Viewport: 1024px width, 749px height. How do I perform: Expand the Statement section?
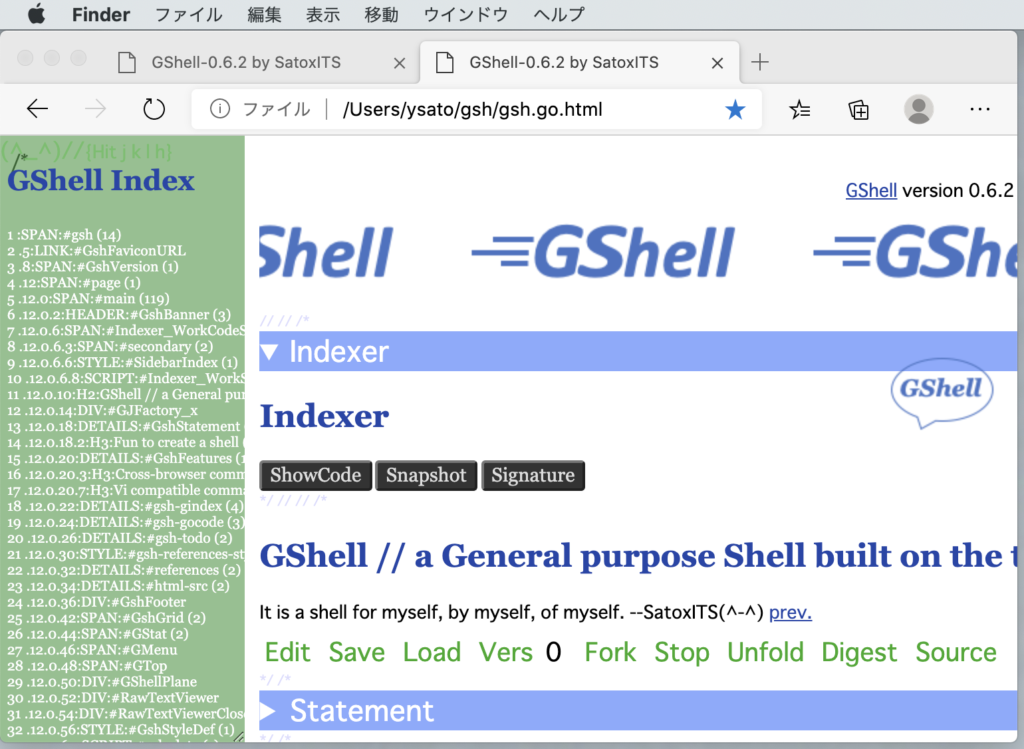(x=269, y=711)
